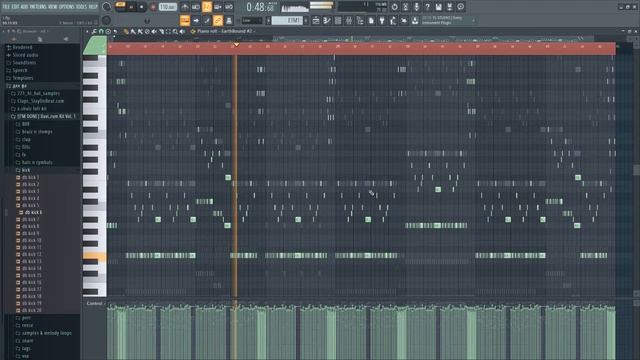Click the record button
640x360 pixels.
point(153,7)
